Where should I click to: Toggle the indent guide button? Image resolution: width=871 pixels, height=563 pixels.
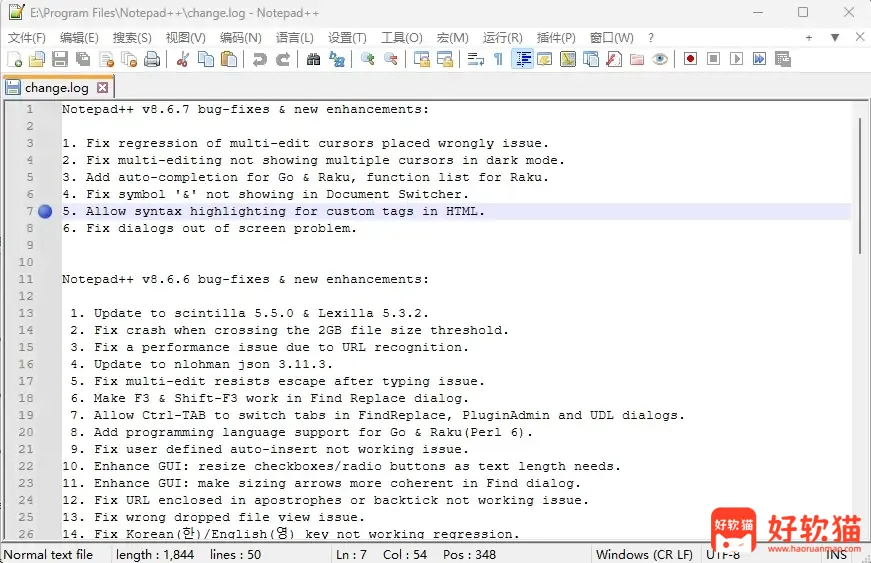pyautogui.click(x=522, y=59)
